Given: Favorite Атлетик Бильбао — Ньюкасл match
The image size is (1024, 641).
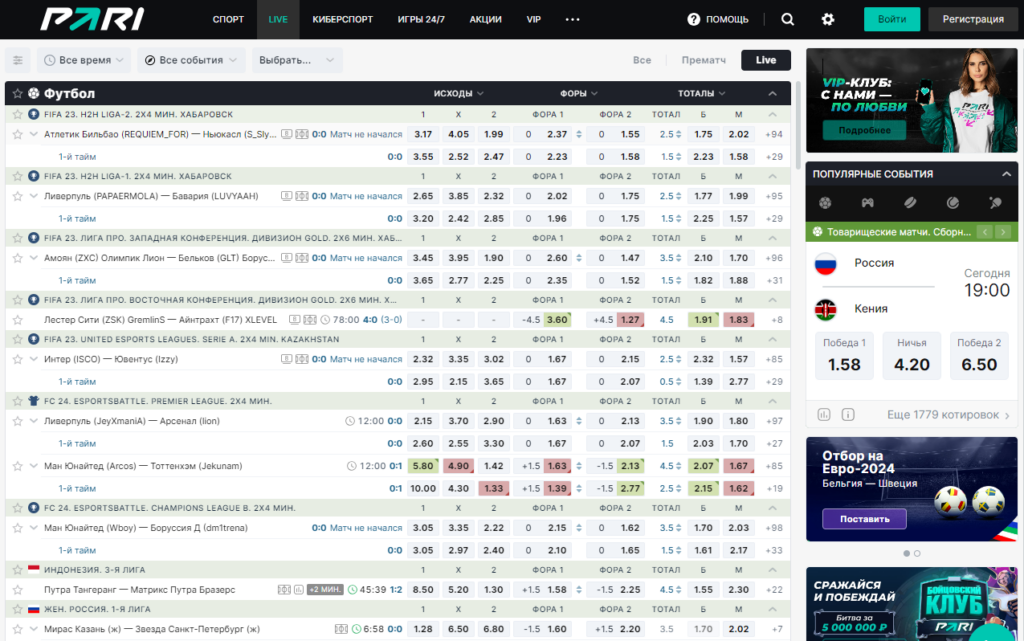Looking at the screenshot, I should point(18,134).
